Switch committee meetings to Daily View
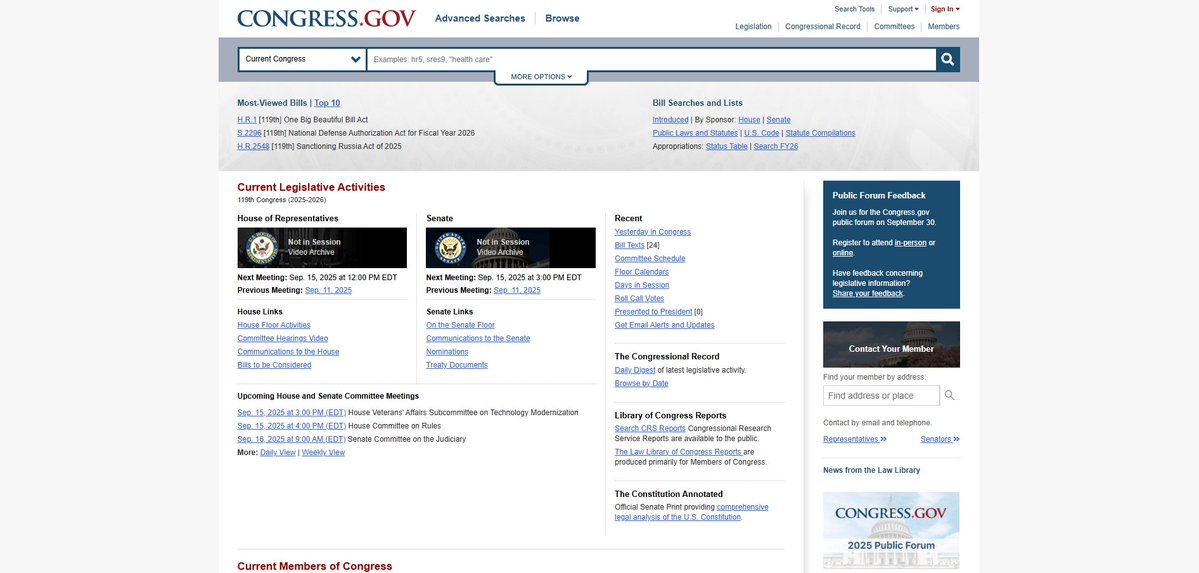Image resolution: width=1199 pixels, height=573 pixels. point(278,453)
